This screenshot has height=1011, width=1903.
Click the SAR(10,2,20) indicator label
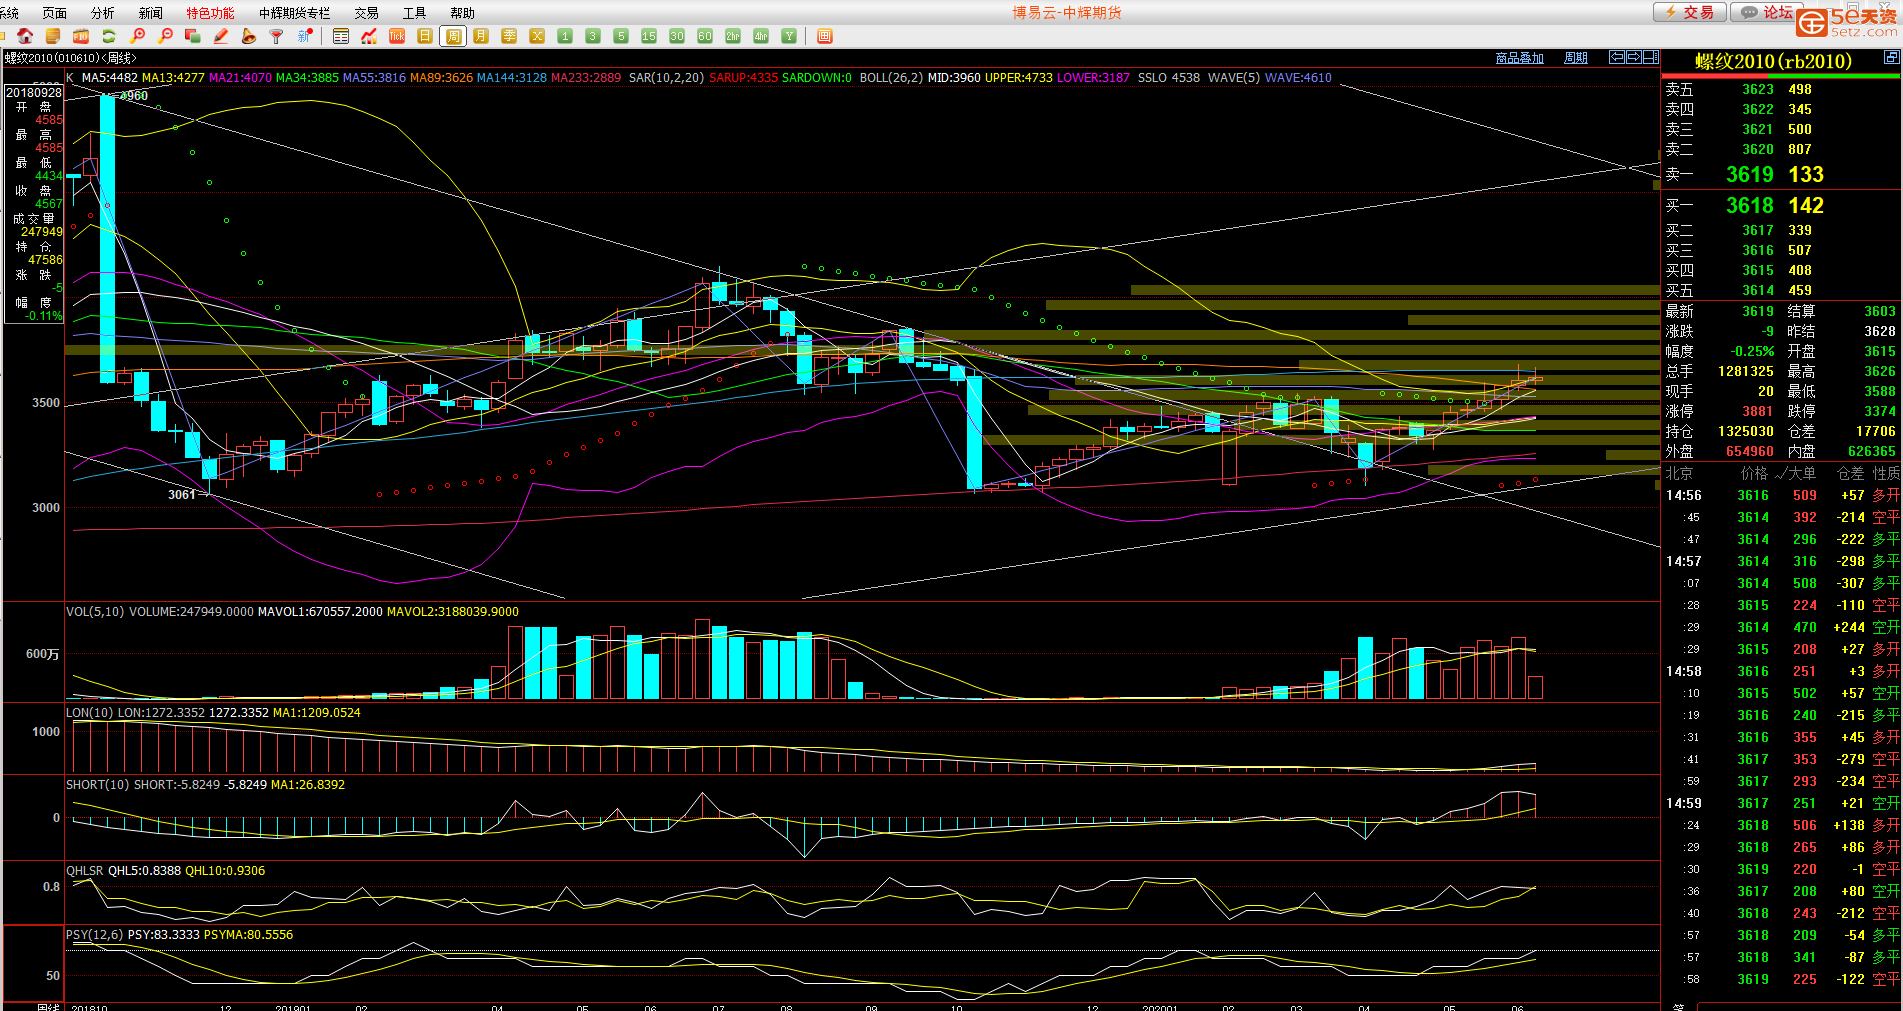pos(666,78)
